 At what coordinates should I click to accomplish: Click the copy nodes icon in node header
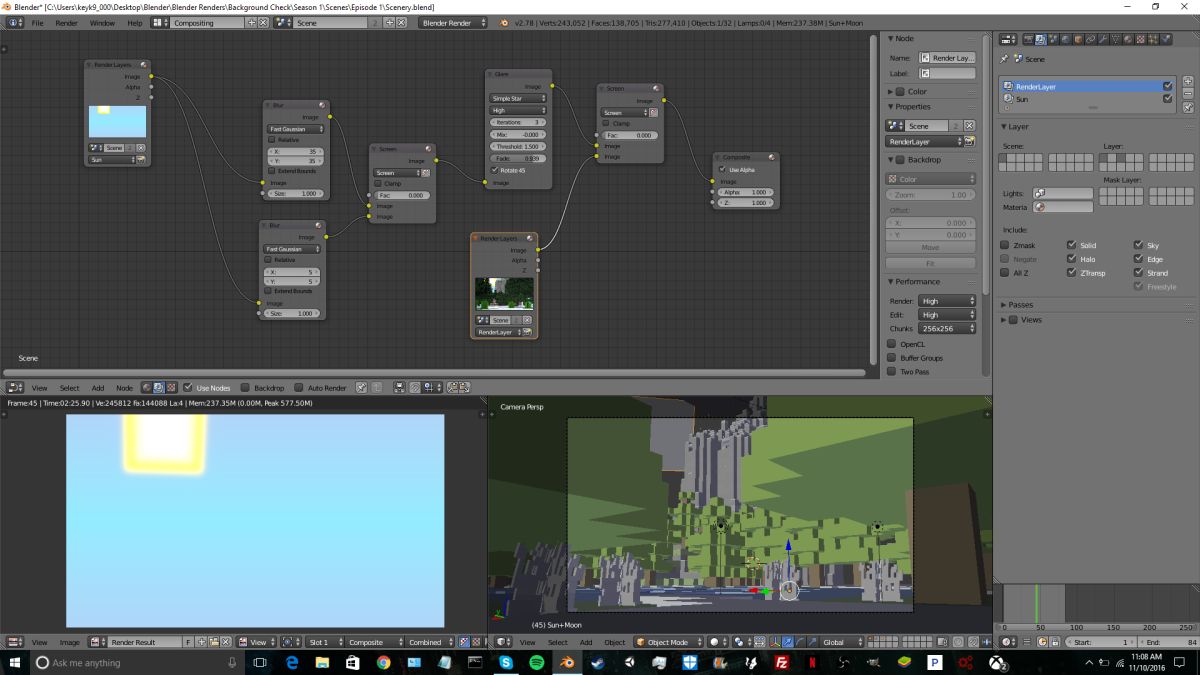pos(453,387)
